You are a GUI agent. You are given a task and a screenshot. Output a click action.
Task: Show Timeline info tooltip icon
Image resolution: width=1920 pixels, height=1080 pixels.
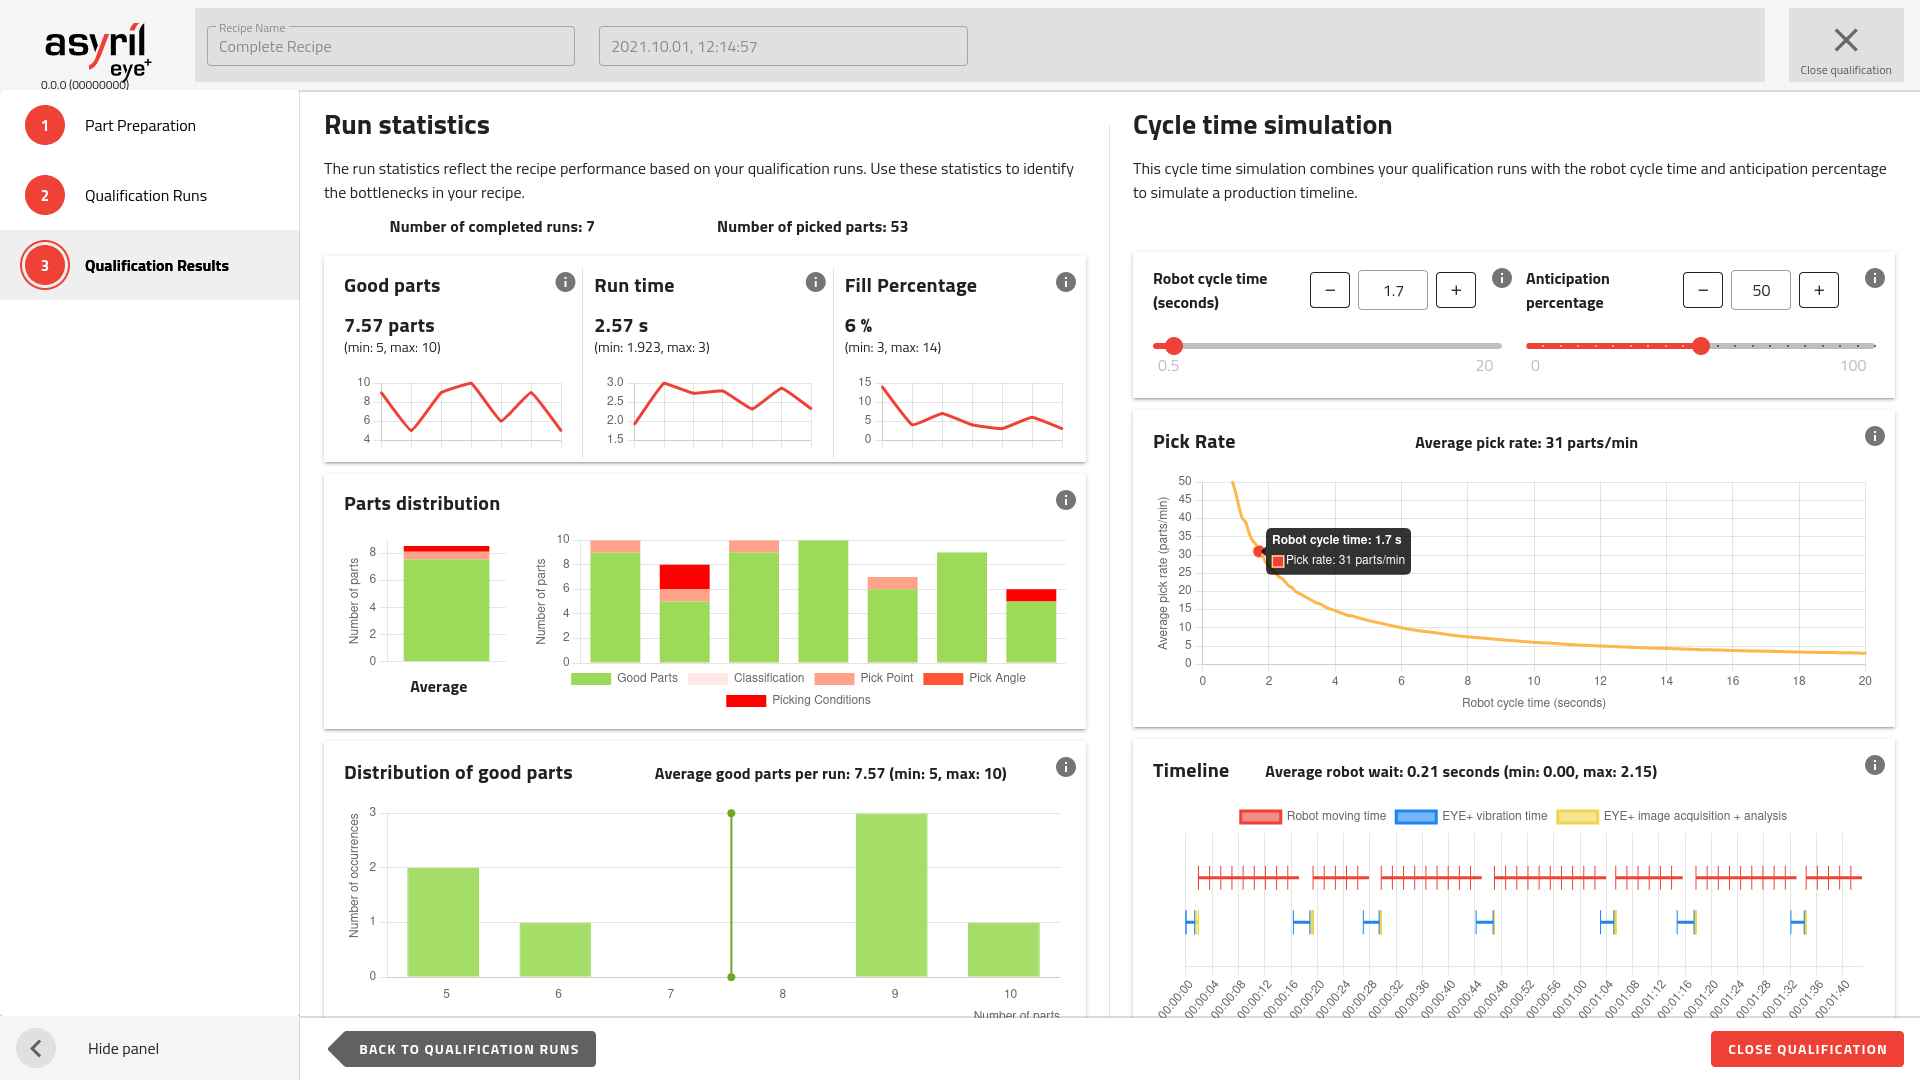coord(1874,765)
